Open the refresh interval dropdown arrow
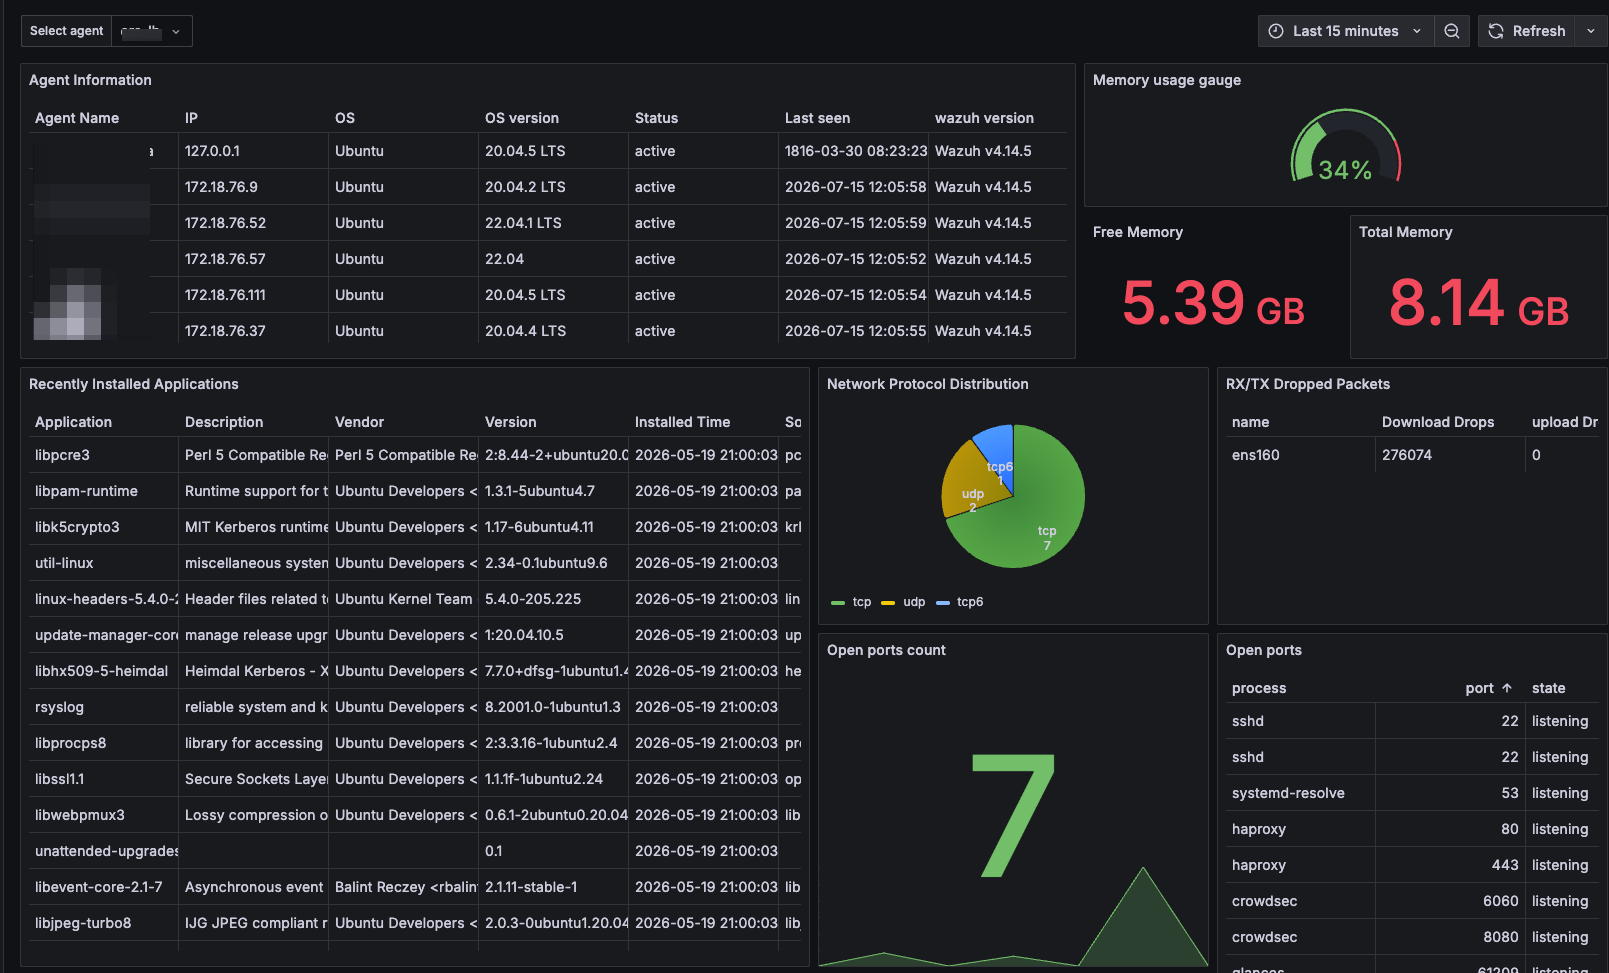Viewport: 1609px width, 973px height. pos(1590,31)
